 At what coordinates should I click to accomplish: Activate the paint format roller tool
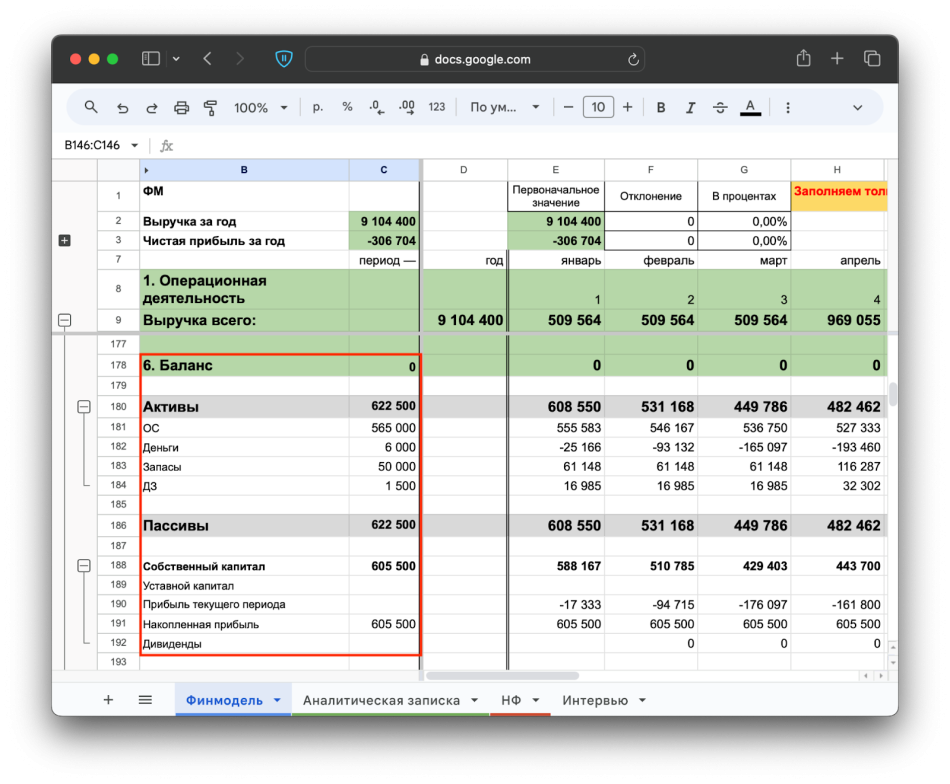(210, 107)
